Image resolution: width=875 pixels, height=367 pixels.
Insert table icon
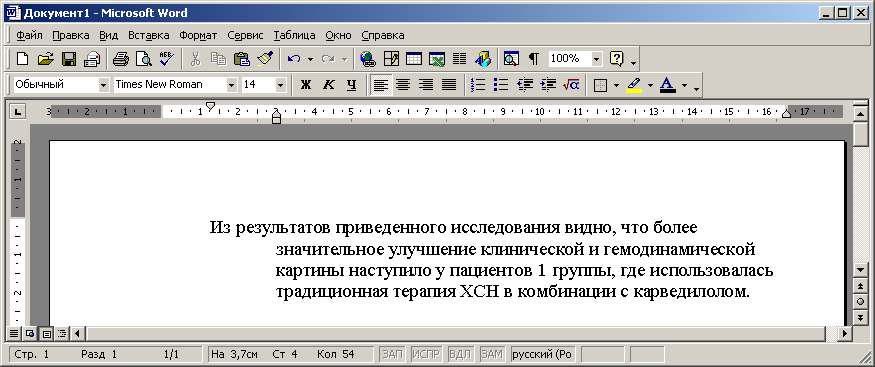[414, 58]
